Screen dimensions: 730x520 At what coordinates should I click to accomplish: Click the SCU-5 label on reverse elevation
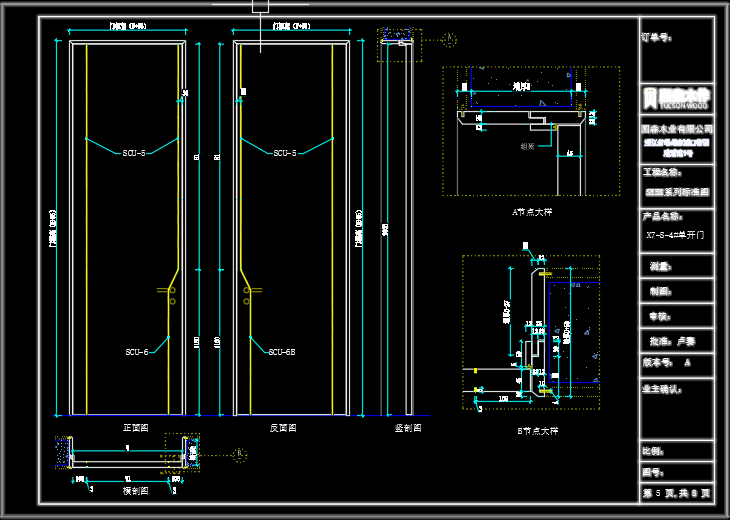pos(284,153)
